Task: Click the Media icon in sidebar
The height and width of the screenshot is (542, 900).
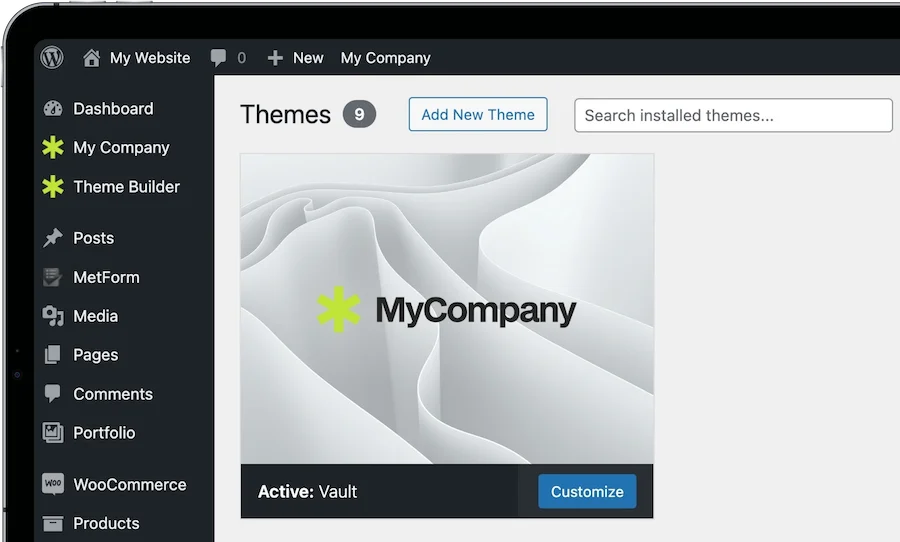Action: [53, 316]
